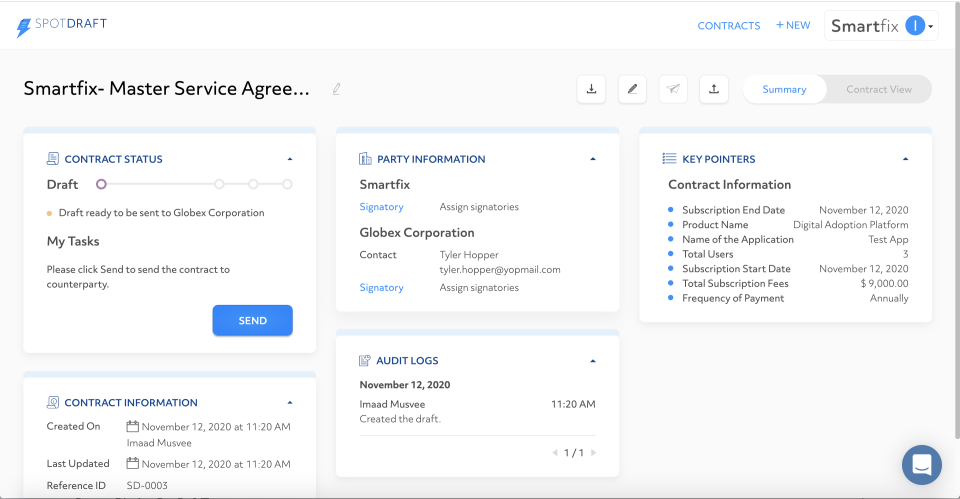This screenshot has height=499, width=960.
Task: Open the chat support widget
Action: point(921,465)
